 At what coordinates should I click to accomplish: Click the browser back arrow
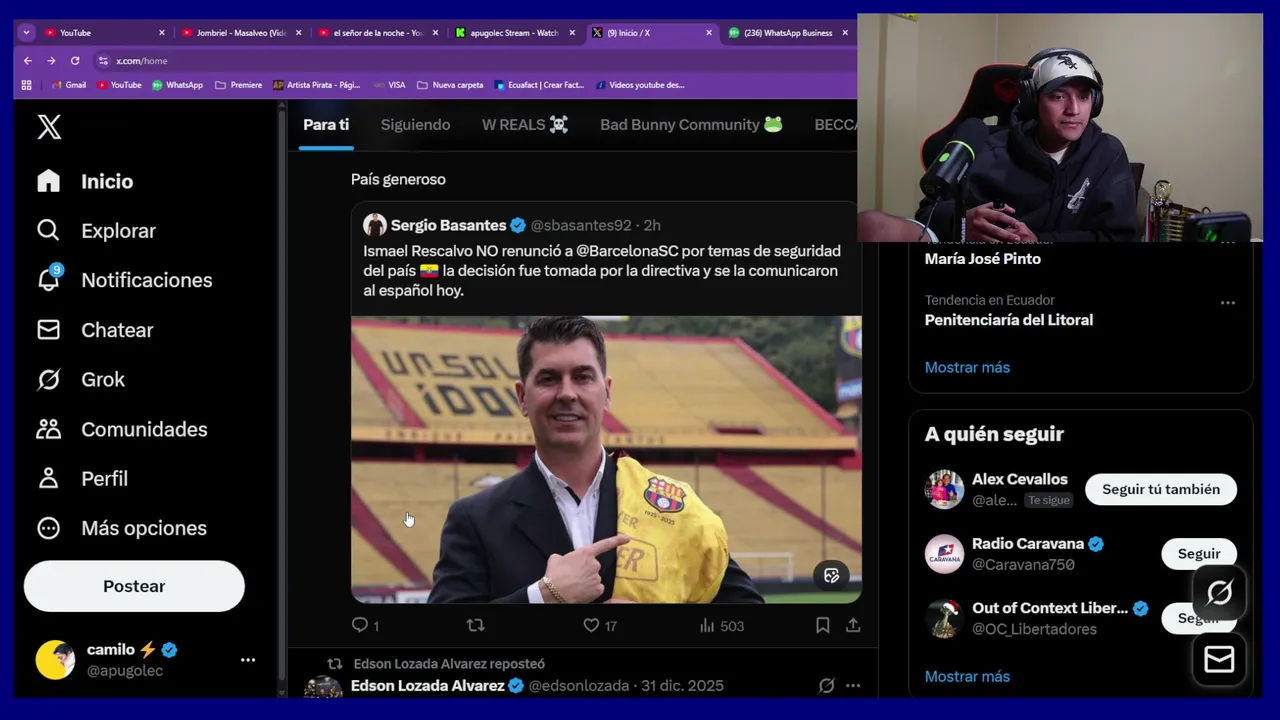[x=28, y=61]
